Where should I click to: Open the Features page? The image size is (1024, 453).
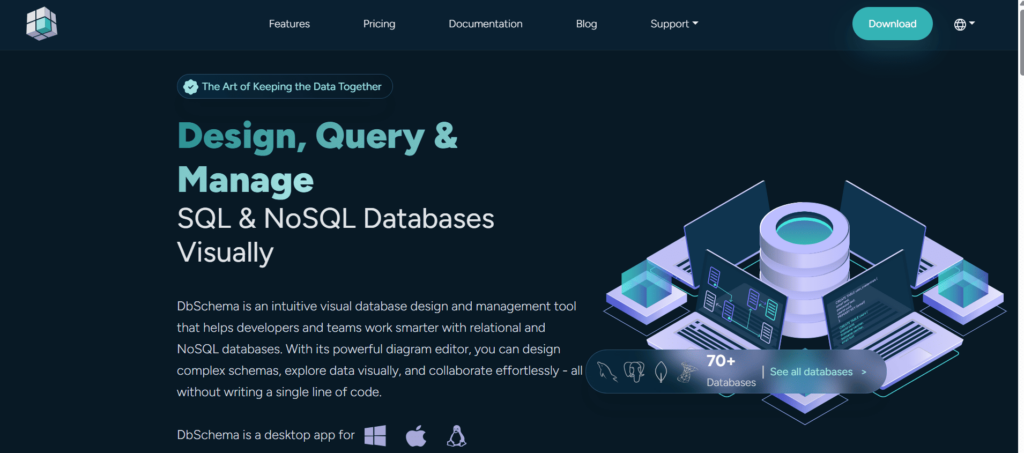coord(289,24)
